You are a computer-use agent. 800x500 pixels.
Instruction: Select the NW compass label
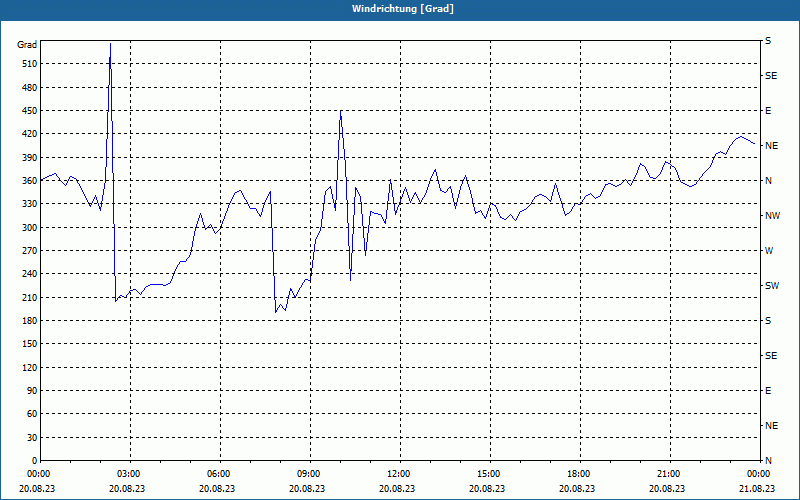[x=772, y=216]
